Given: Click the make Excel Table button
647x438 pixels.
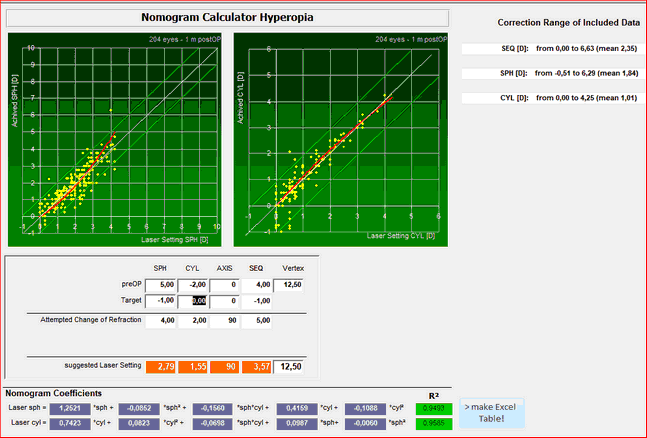Looking at the screenshot, I should coord(489,414).
